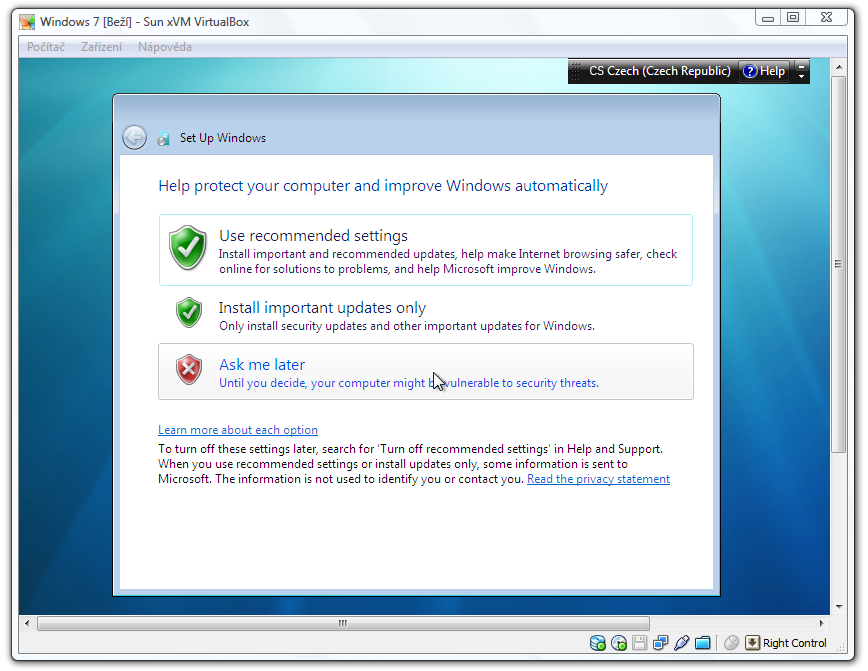
Task: Minimize the VirtualBox window
Action: [768, 18]
